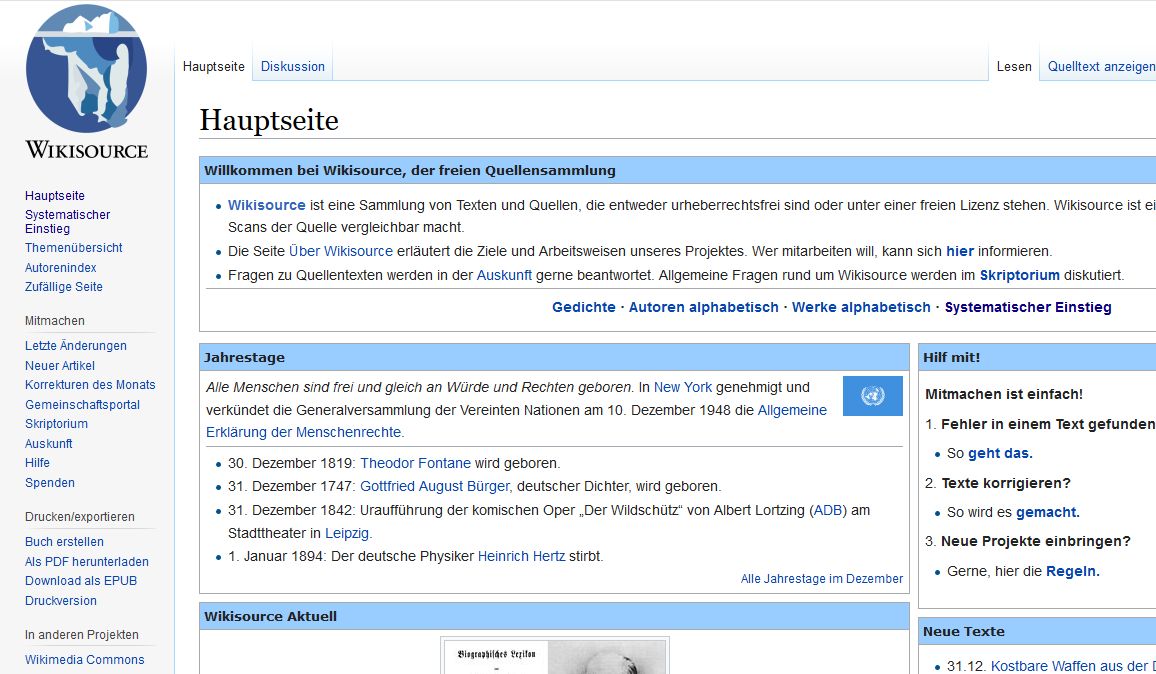
Task: Browse Gedichte
Action: pyautogui.click(x=584, y=307)
